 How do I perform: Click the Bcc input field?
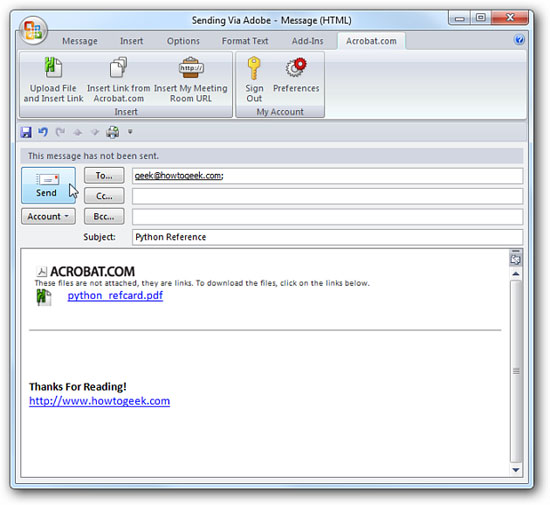[327, 217]
